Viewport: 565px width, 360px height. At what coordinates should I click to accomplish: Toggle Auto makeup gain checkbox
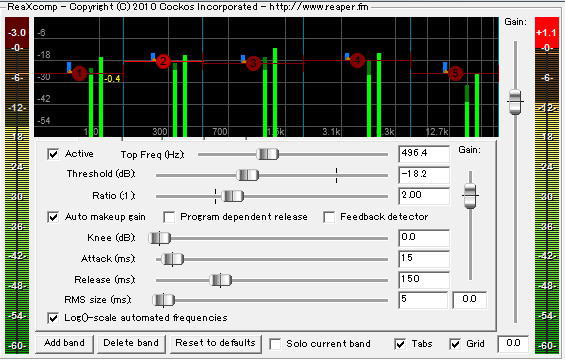[53, 217]
